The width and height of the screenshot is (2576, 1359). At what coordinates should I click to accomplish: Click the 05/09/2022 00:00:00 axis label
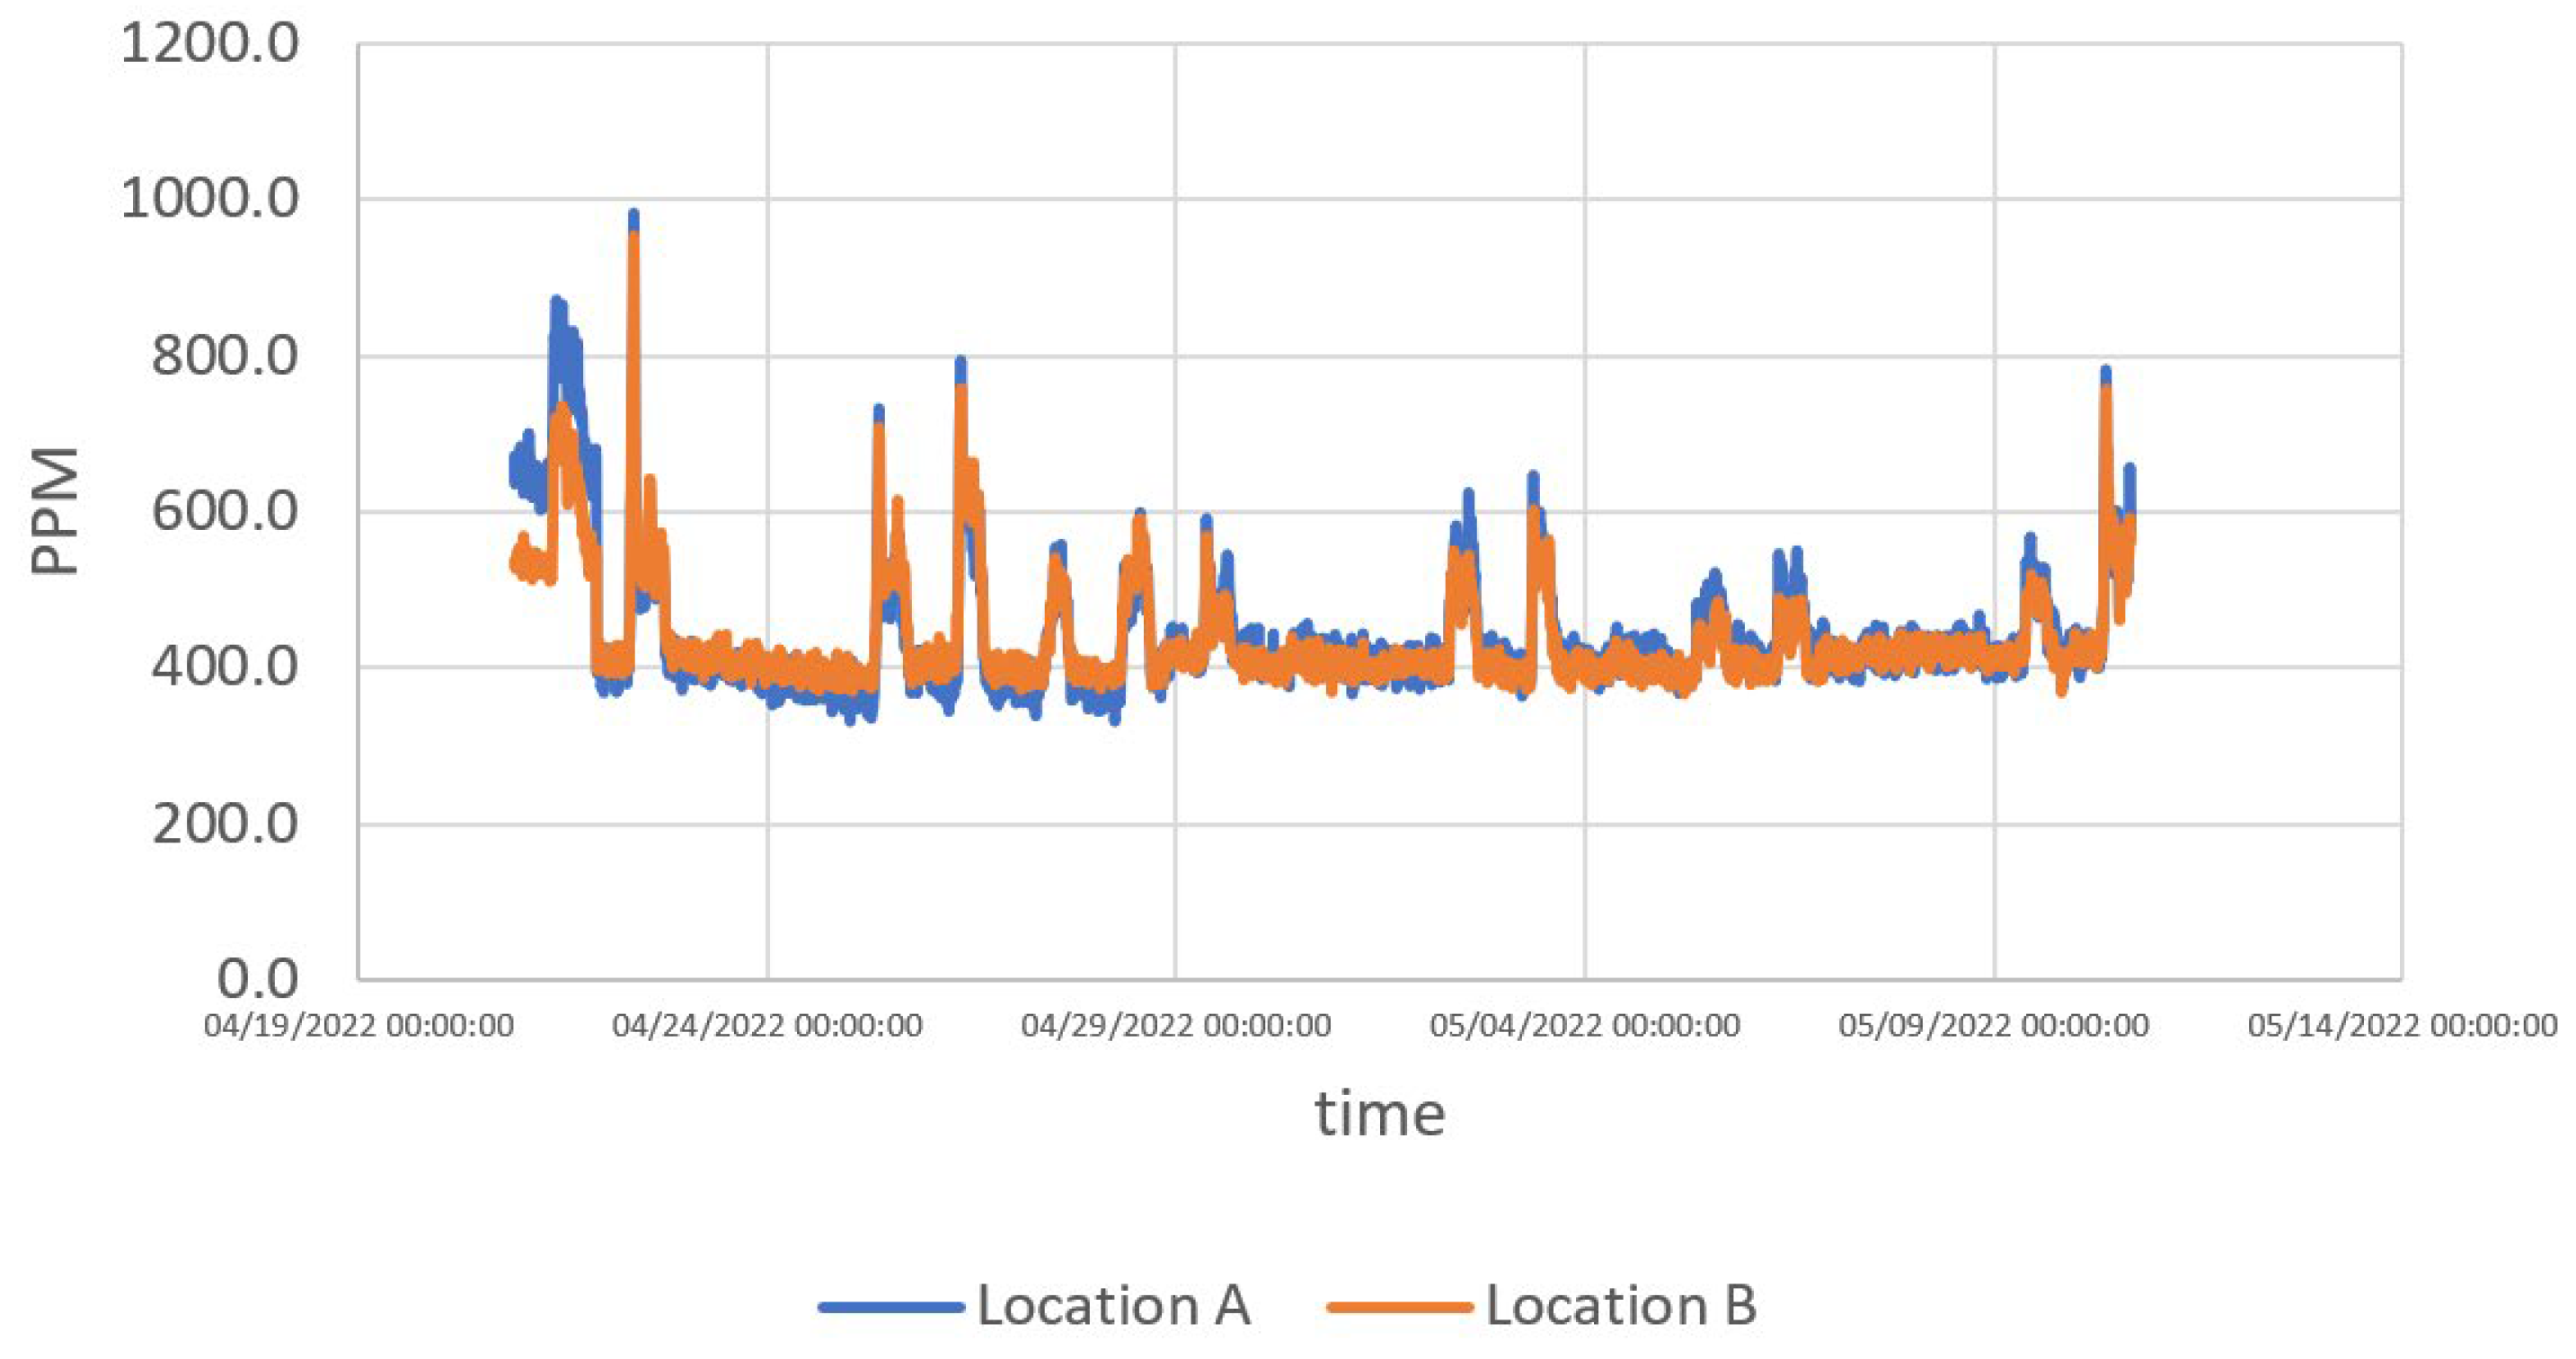coord(1993,1026)
